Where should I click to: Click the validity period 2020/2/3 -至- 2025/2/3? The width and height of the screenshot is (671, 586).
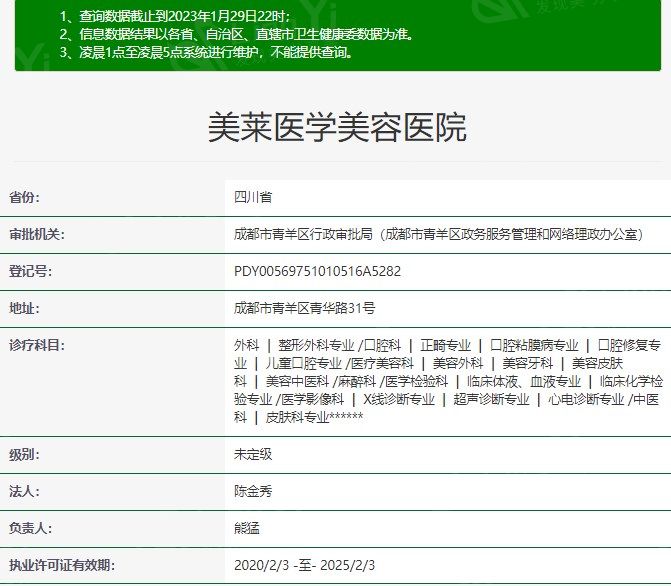pyautogui.click(x=304, y=565)
